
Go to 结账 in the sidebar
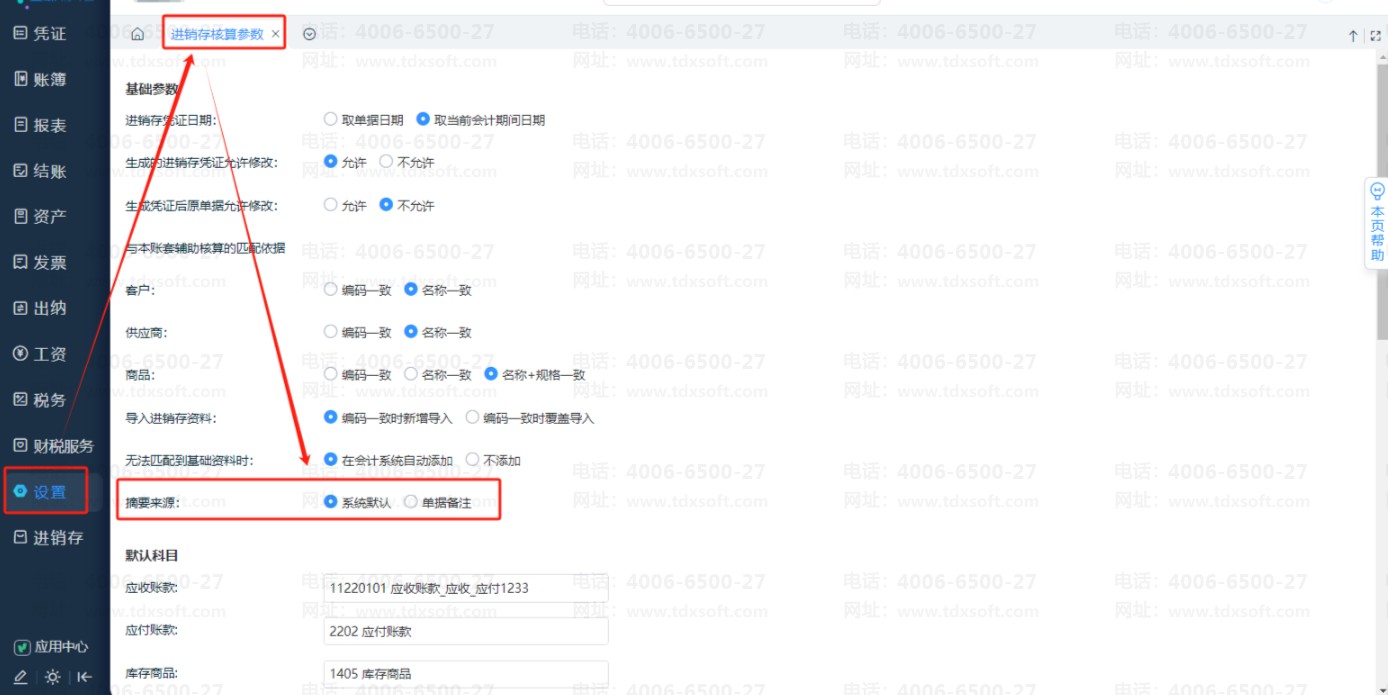(40, 171)
